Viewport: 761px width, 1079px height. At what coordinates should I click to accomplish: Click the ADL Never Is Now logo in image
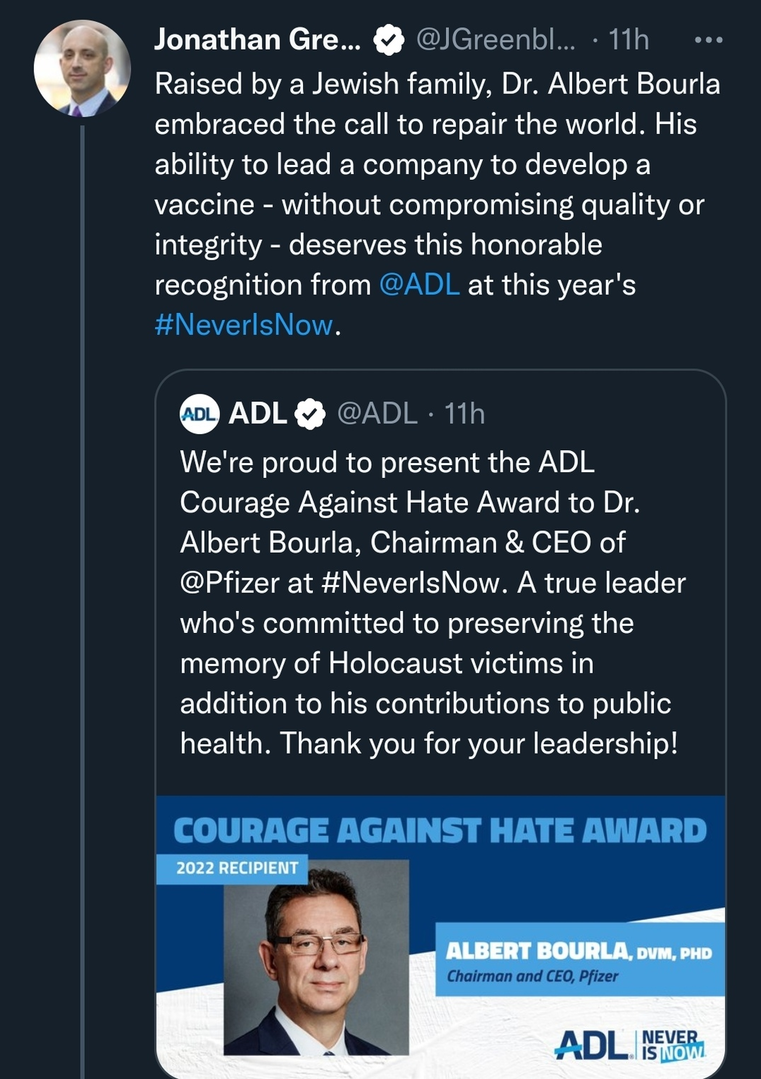point(630,1041)
